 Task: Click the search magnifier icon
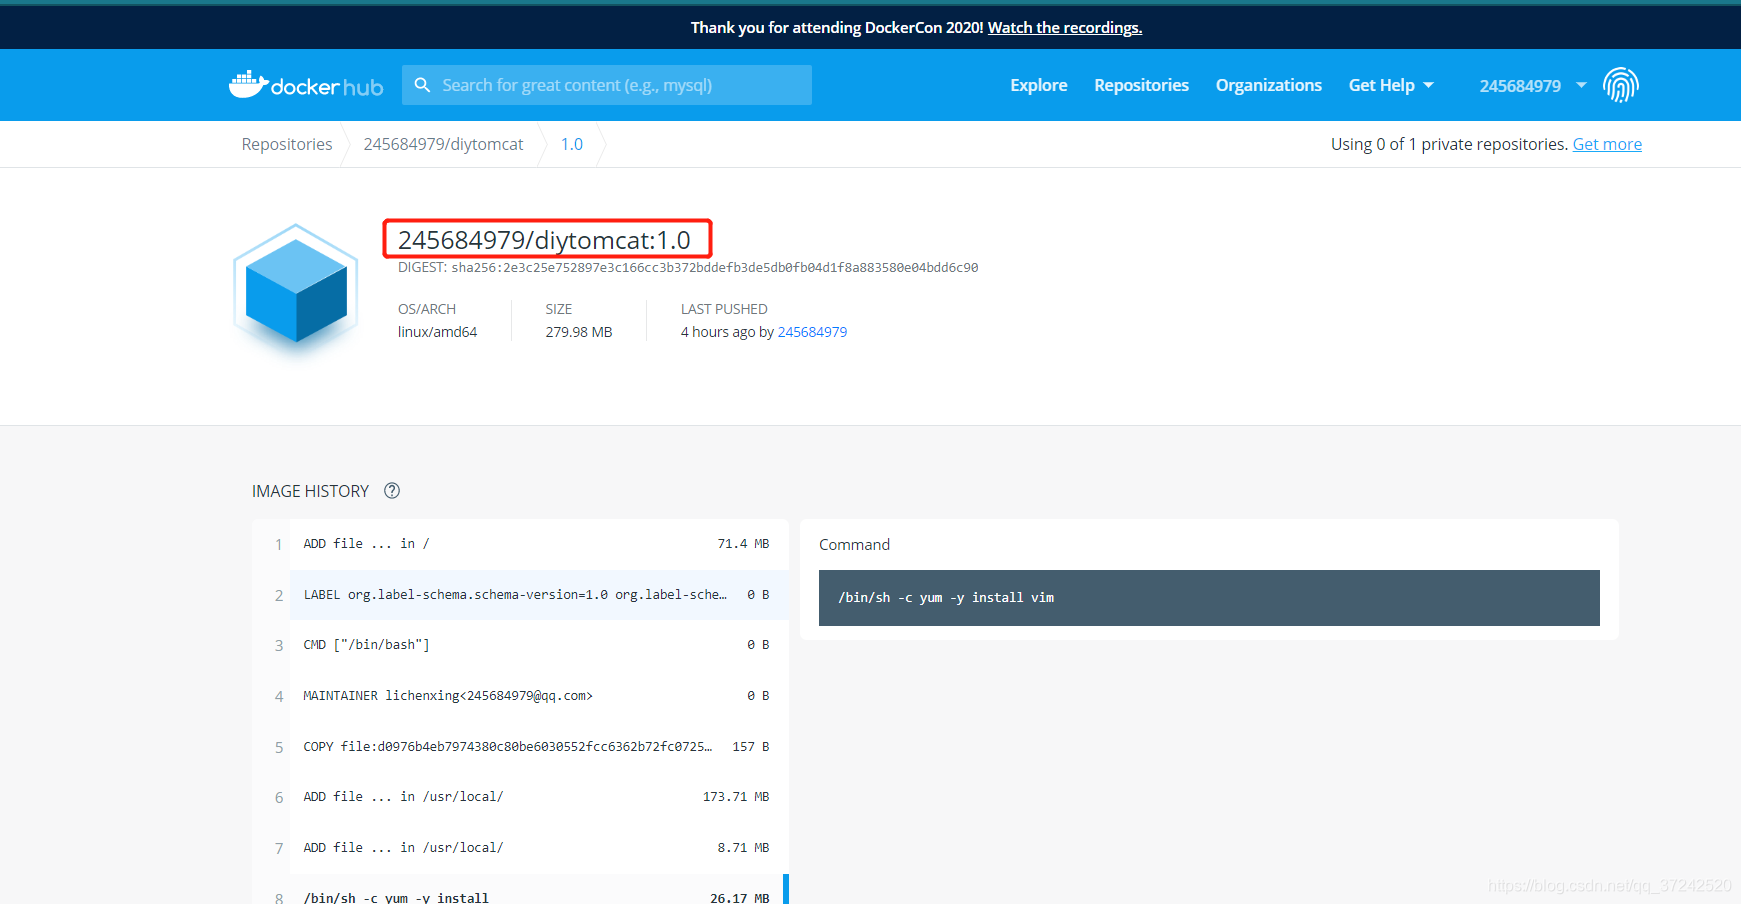point(422,85)
